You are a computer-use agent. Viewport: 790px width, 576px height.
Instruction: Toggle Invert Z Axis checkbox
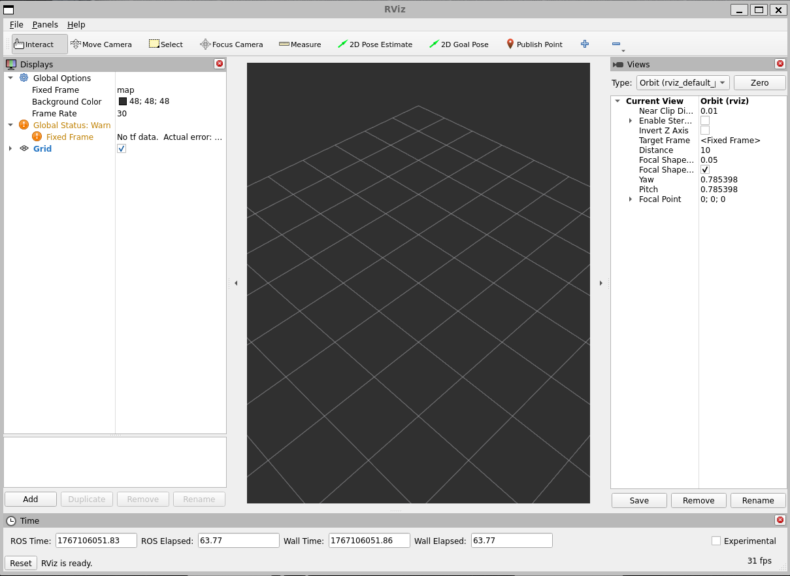(x=705, y=130)
